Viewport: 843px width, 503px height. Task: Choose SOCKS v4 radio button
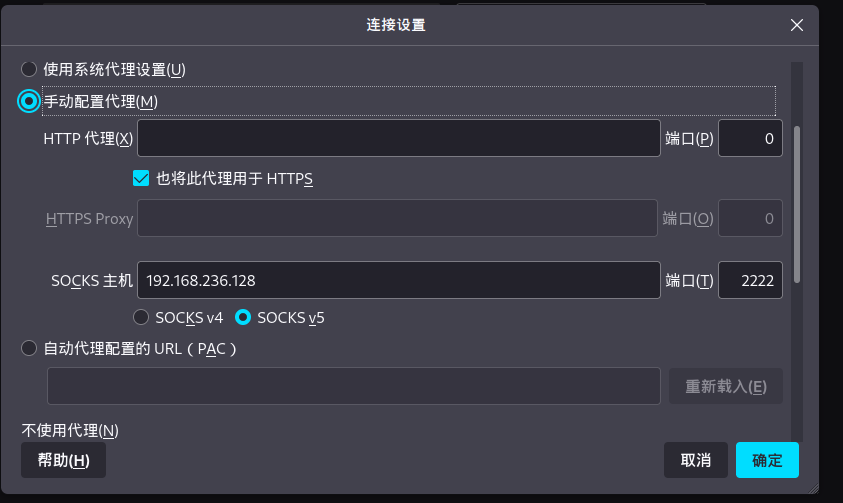[x=141, y=318]
